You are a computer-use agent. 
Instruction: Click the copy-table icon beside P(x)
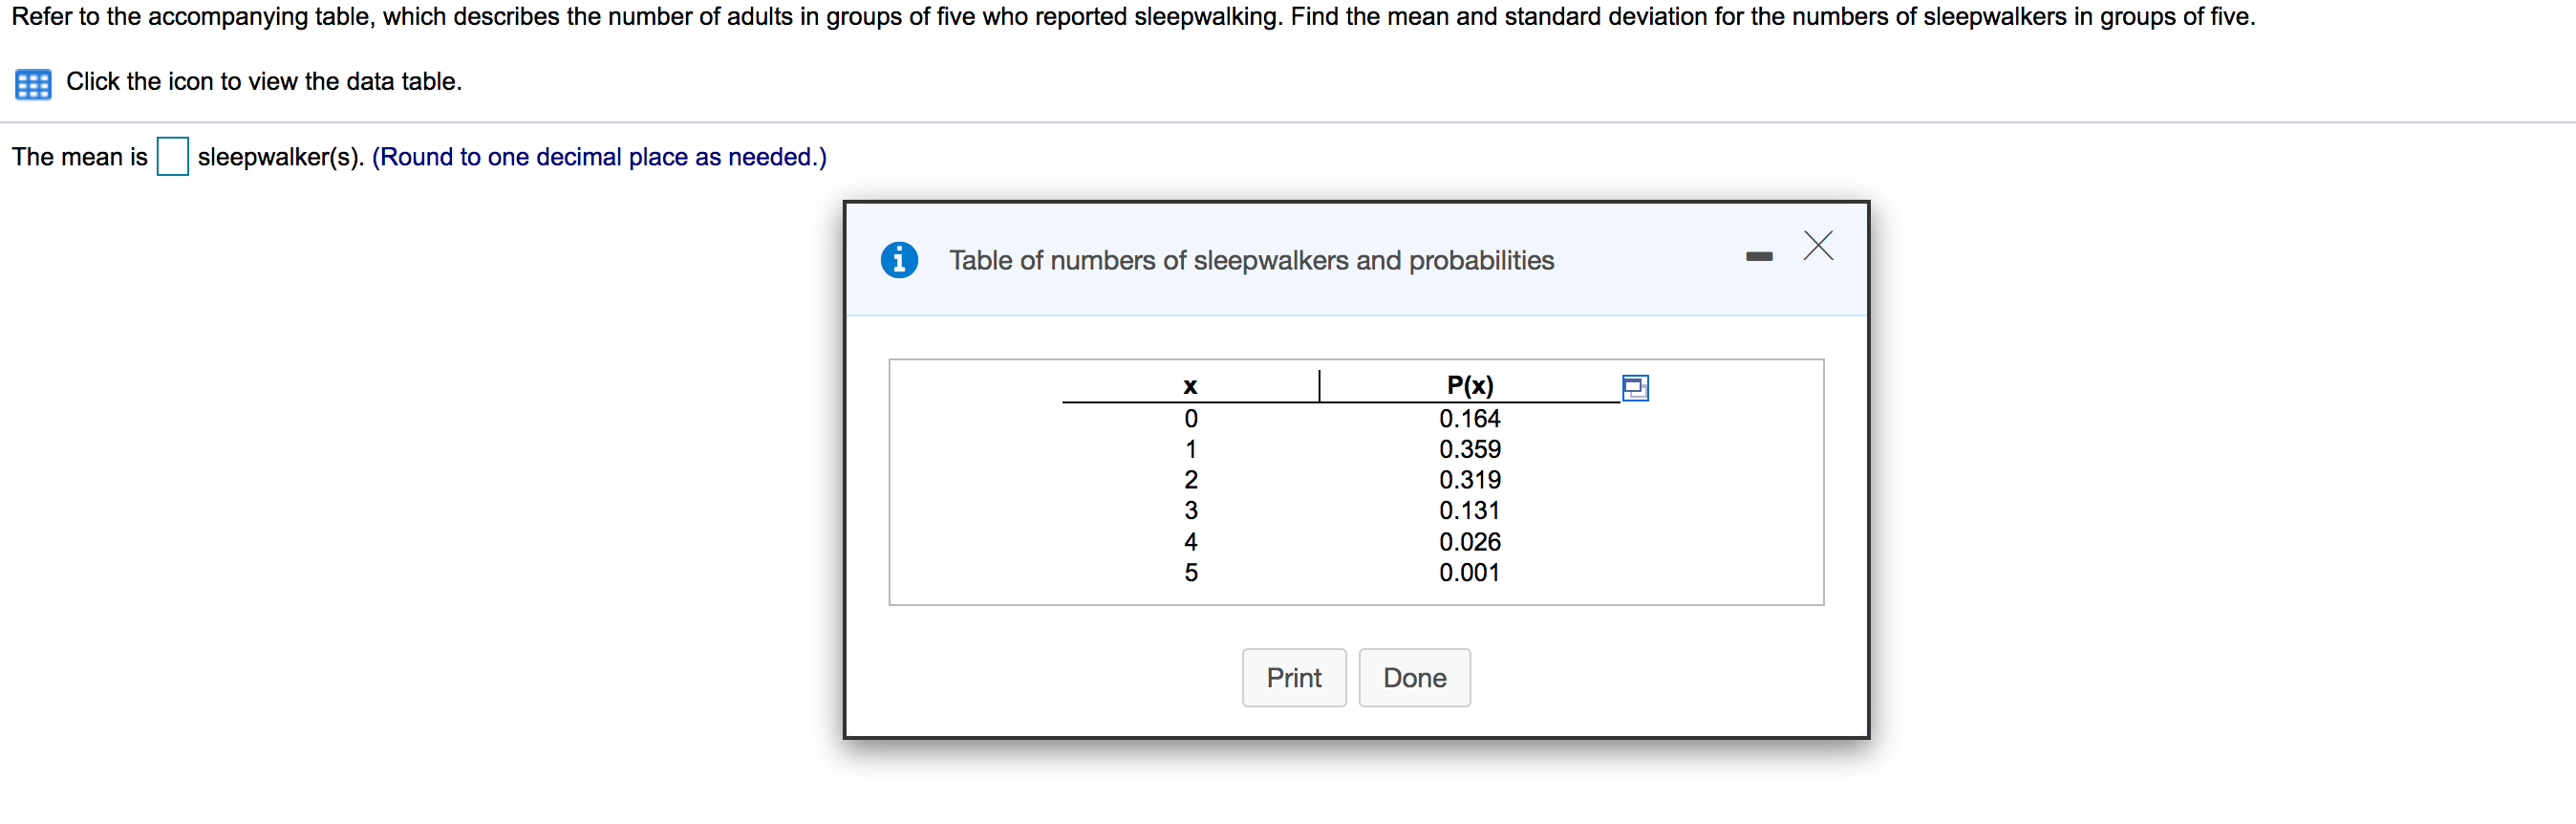(x=1635, y=388)
